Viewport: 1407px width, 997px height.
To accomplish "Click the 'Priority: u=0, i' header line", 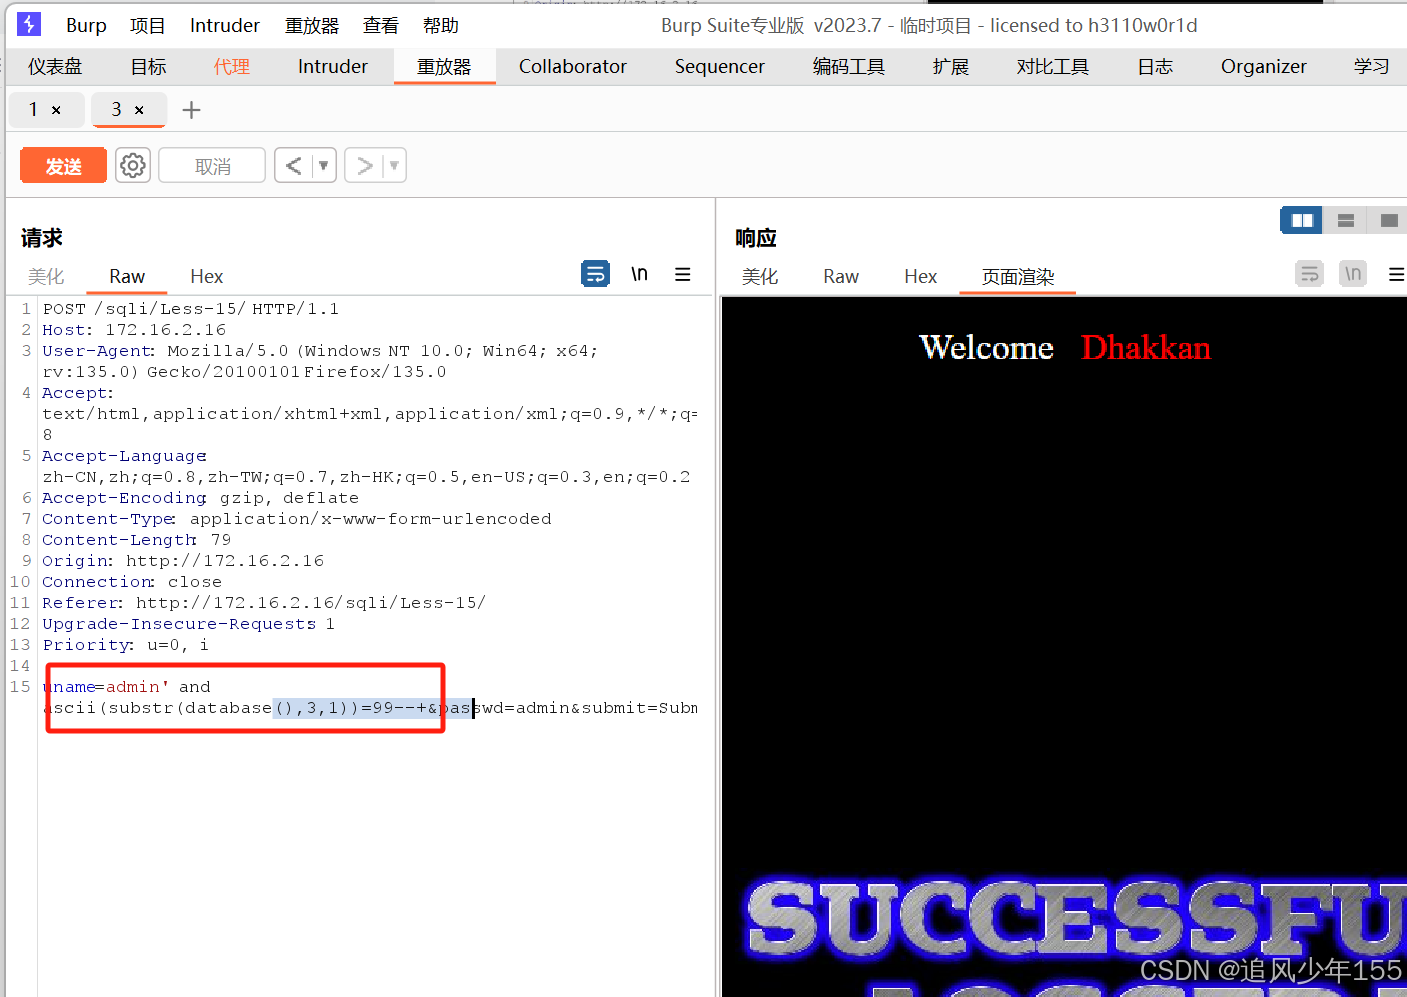I will pos(126,645).
